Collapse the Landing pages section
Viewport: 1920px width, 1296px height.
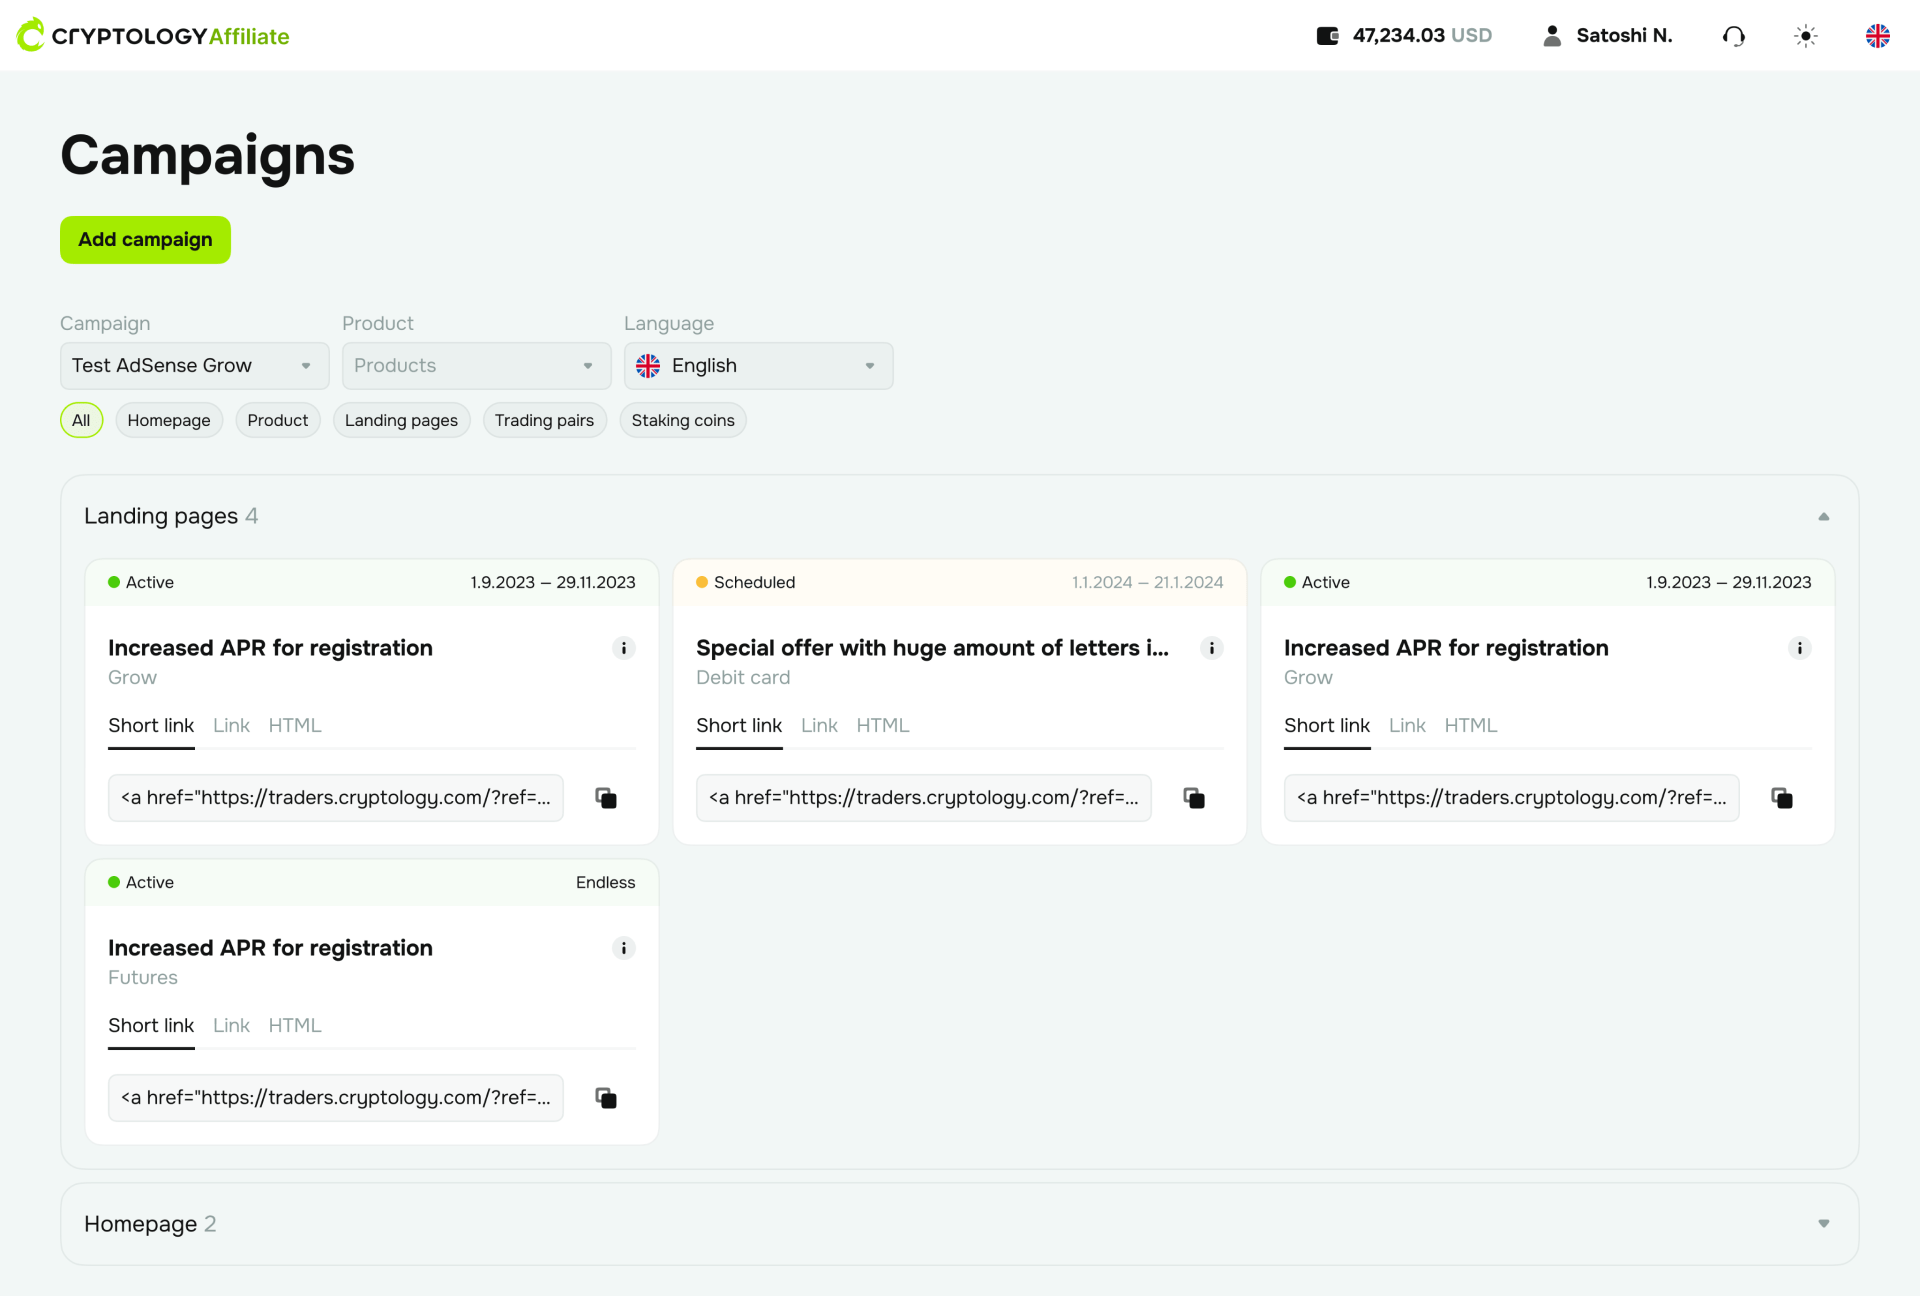coord(1824,517)
